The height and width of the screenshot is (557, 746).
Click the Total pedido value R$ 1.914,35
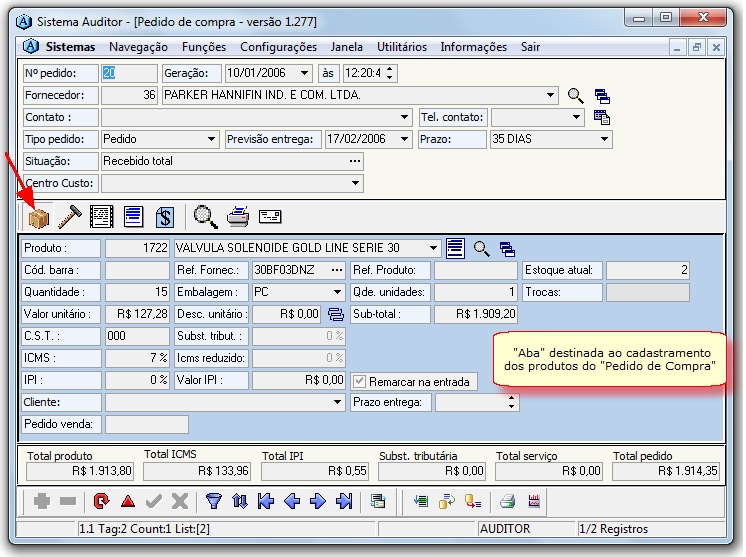(666, 471)
